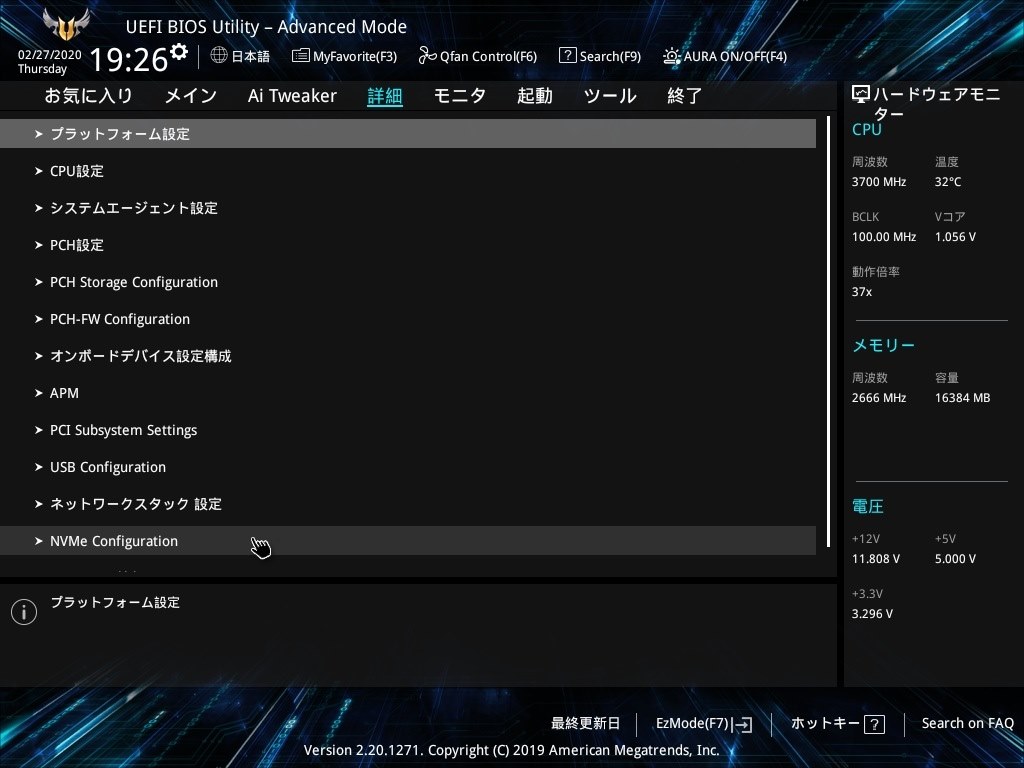Image resolution: width=1024 pixels, height=768 pixels.
Task: Click the 19:26 clock display
Action: pos(129,60)
